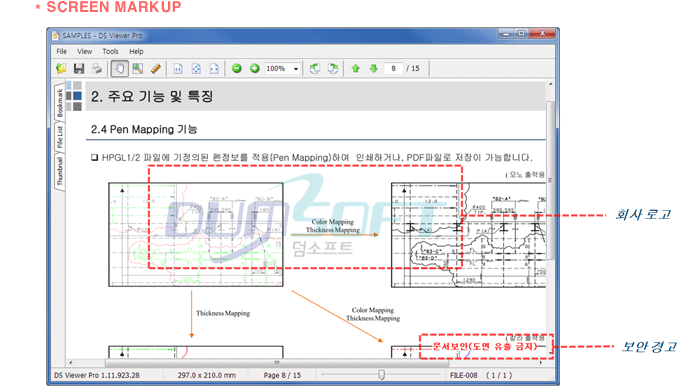This screenshot has width=680, height=388.
Task: Click the fit width icon
Action: [214, 68]
